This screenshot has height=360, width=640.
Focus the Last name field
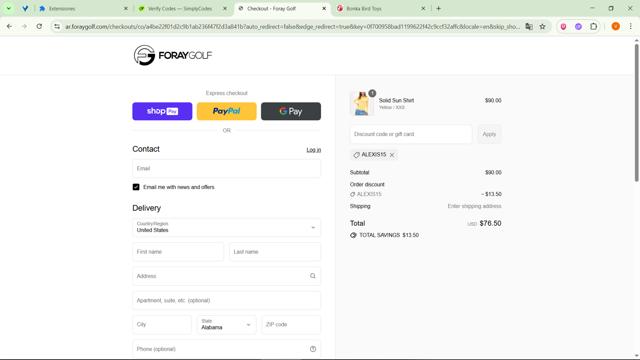point(275,252)
